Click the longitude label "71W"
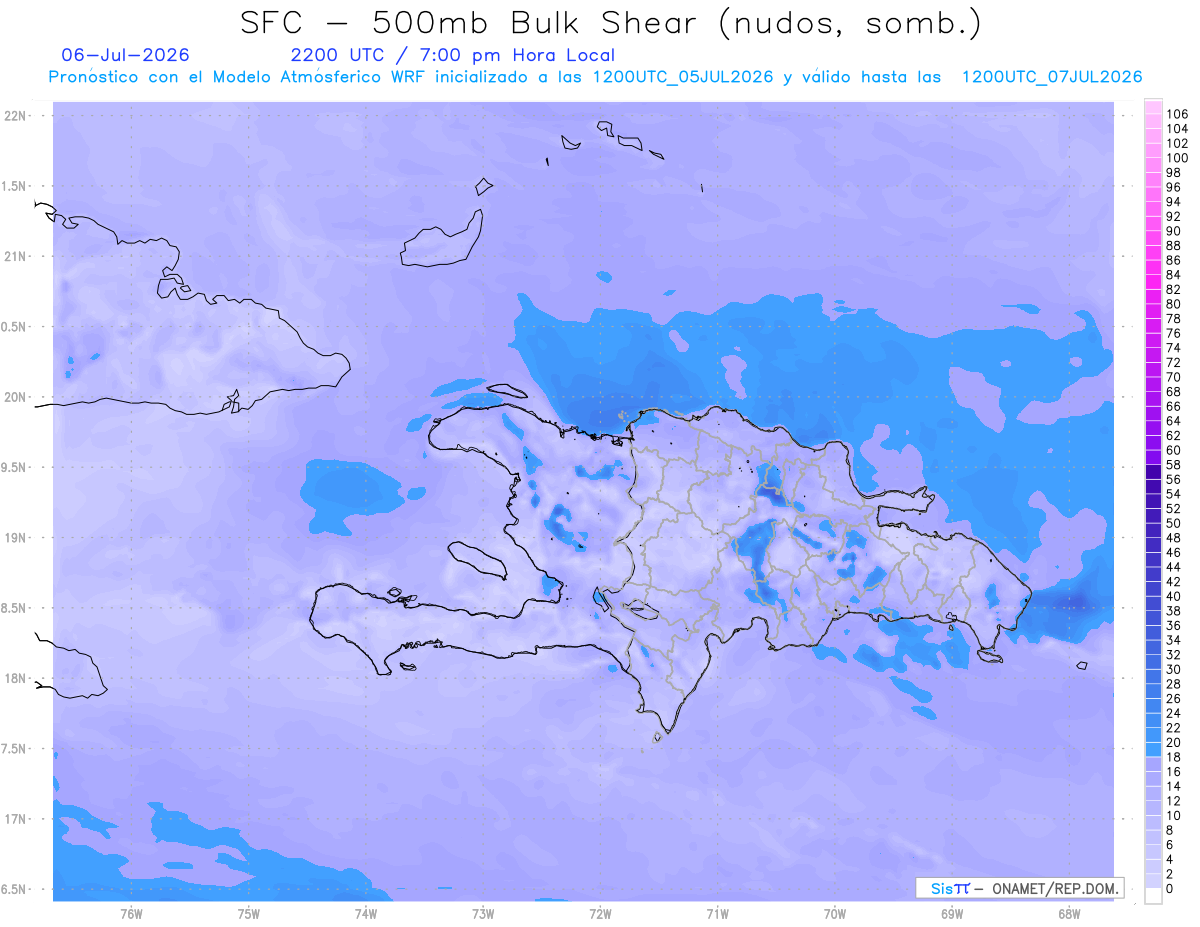This screenshot has height=927, width=1200. point(717,914)
